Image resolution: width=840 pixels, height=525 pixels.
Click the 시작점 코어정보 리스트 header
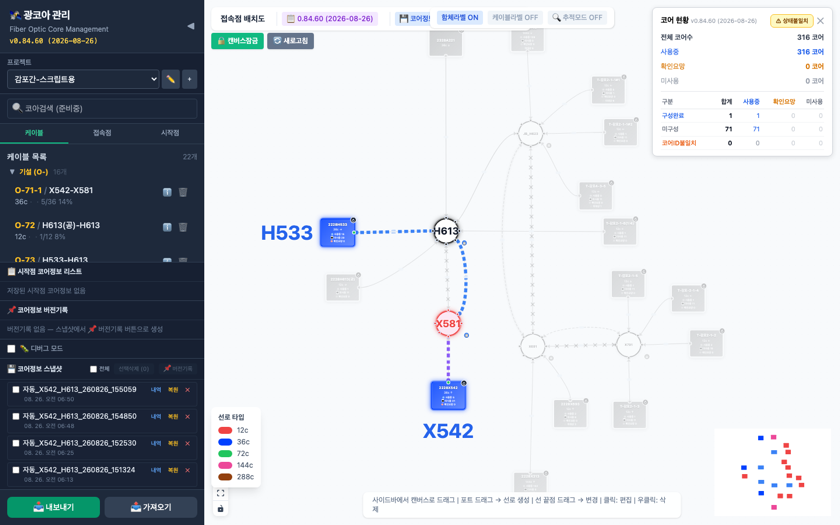(x=102, y=272)
